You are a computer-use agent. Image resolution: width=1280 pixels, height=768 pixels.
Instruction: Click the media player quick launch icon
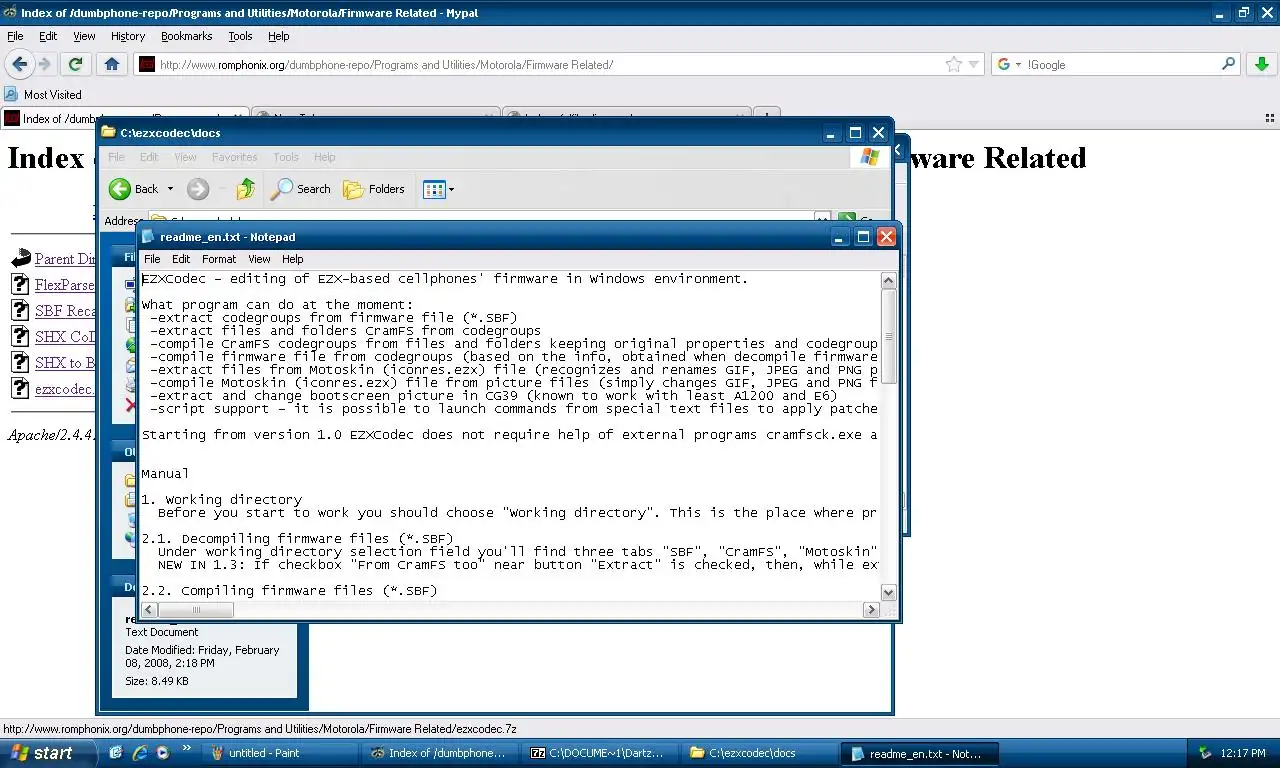pos(163,753)
